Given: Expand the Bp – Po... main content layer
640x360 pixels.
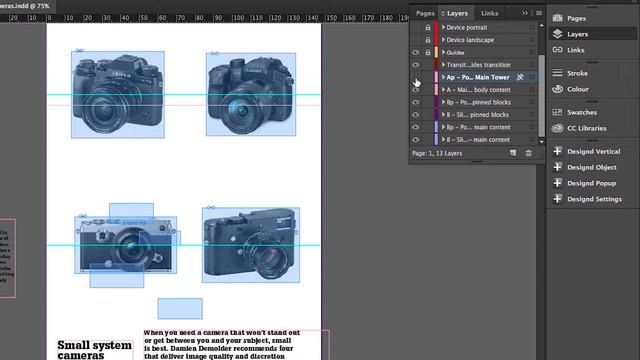Looking at the screenshot, I should (x=443, y=127).
